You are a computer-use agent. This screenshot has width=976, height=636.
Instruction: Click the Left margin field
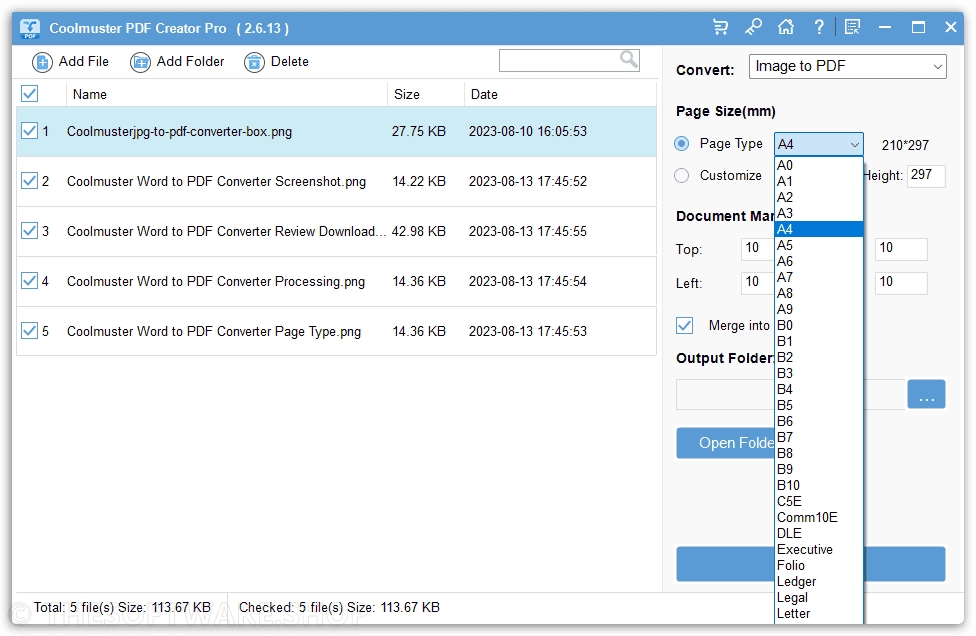(758, 283)
